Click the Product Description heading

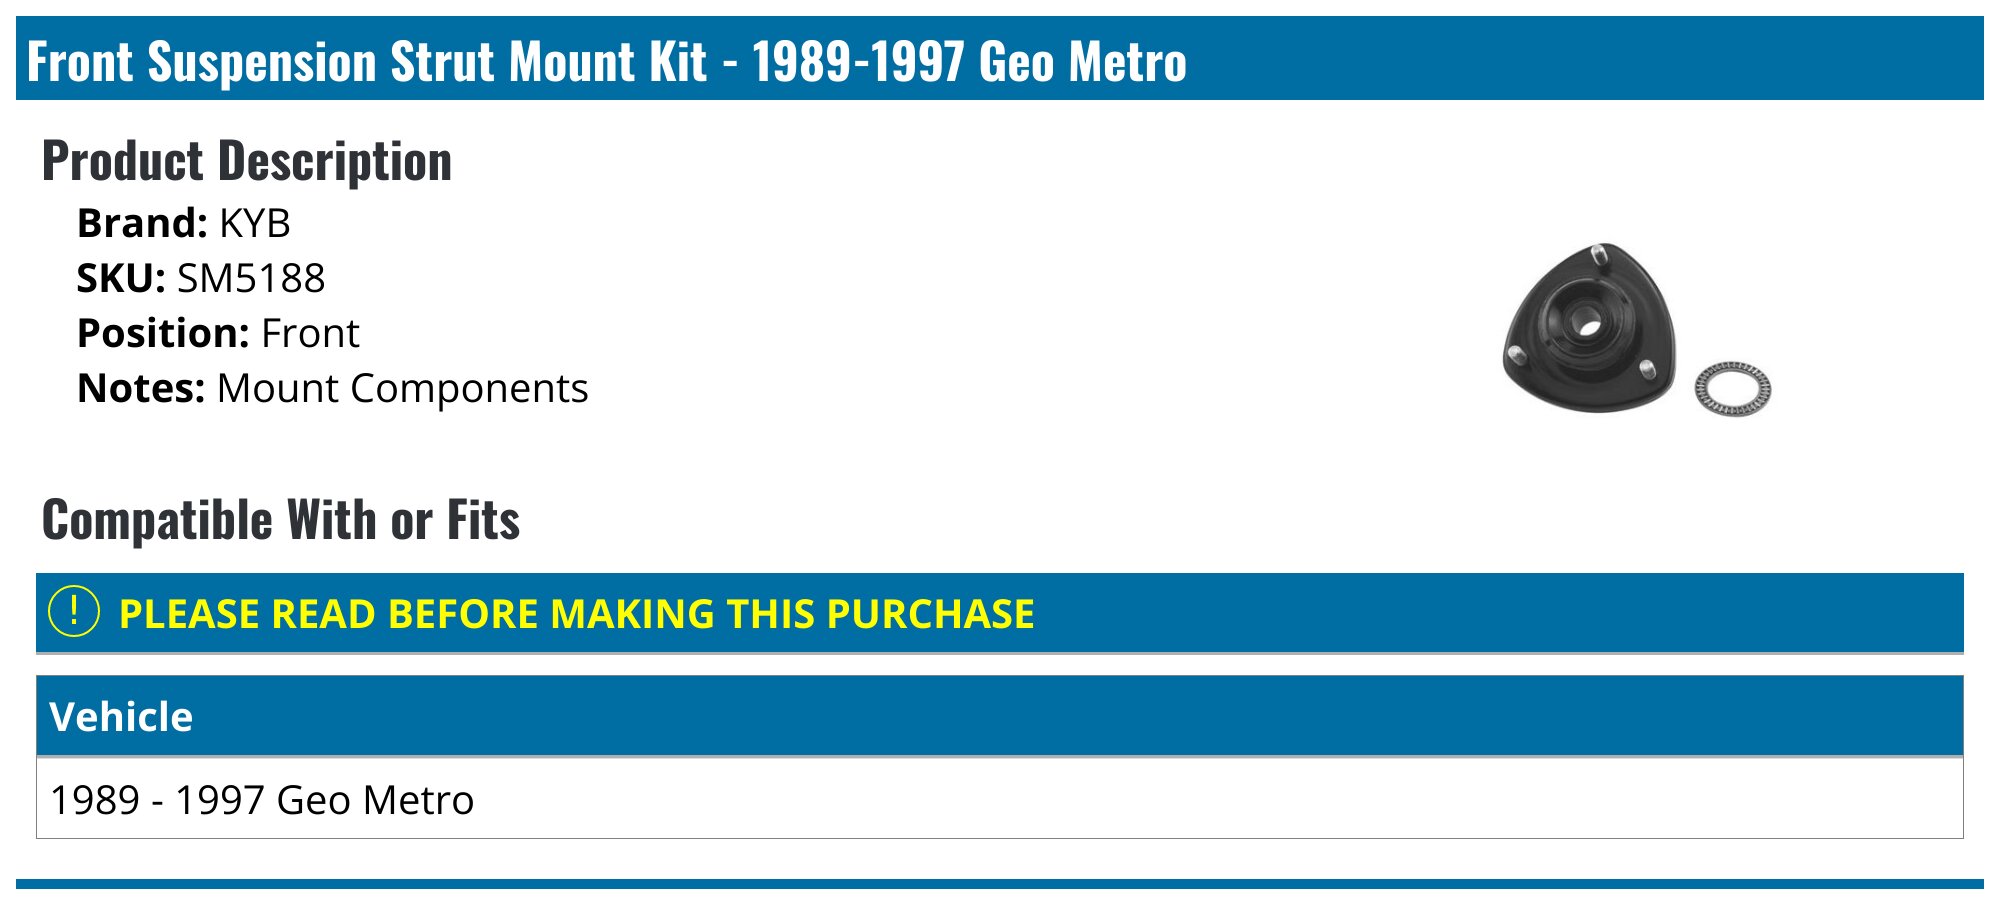pyautogui.click(x=247, y=161)
